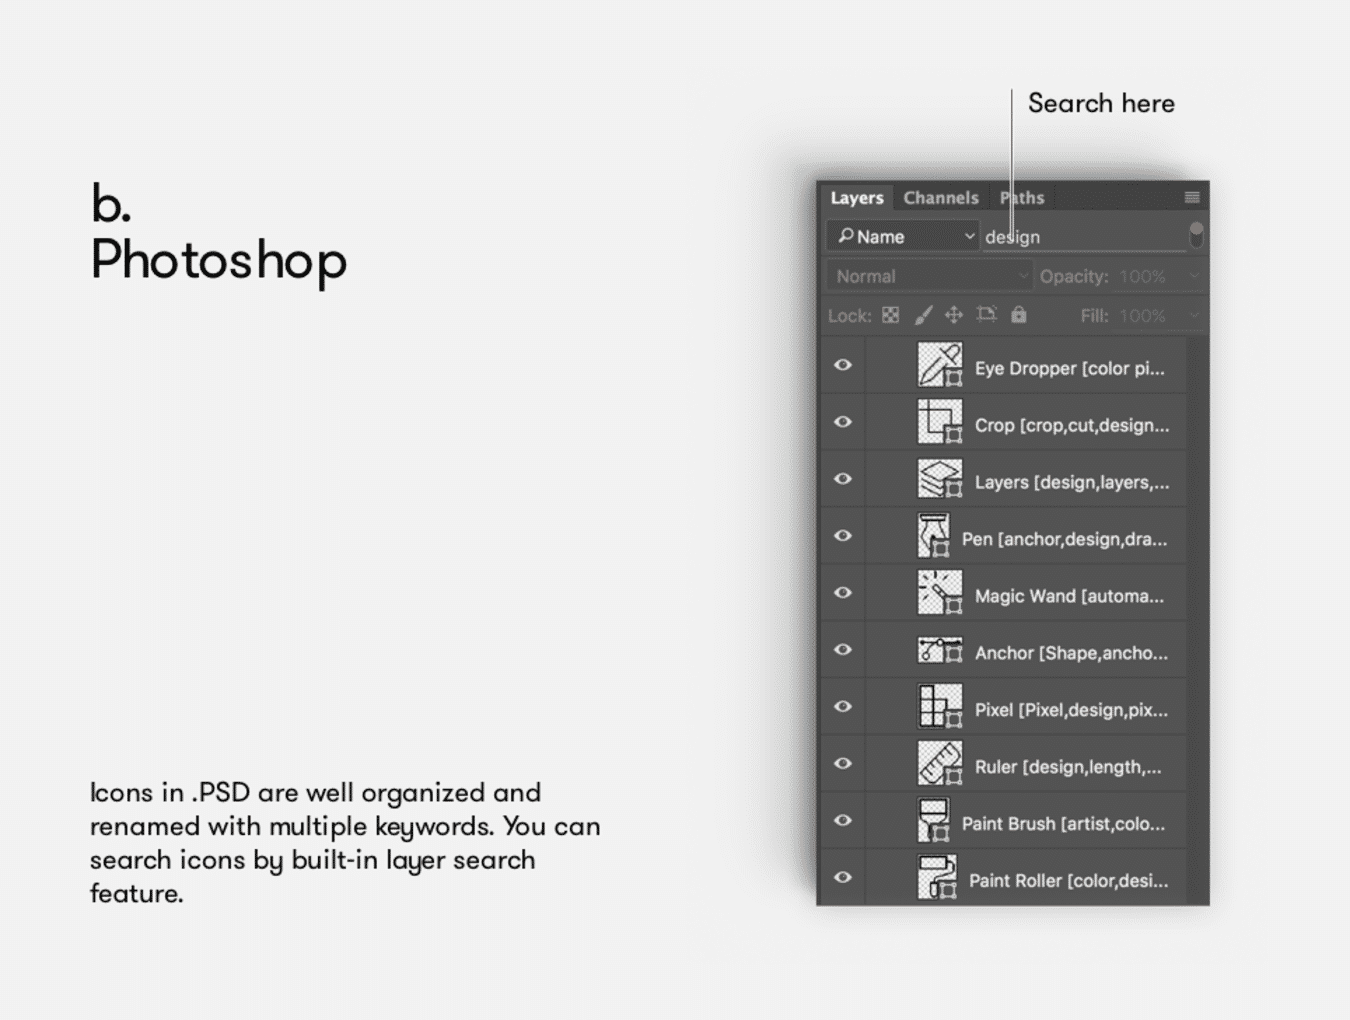
Task: Hide the Crop layer using eye icon
Action: [x=843, y=422]
